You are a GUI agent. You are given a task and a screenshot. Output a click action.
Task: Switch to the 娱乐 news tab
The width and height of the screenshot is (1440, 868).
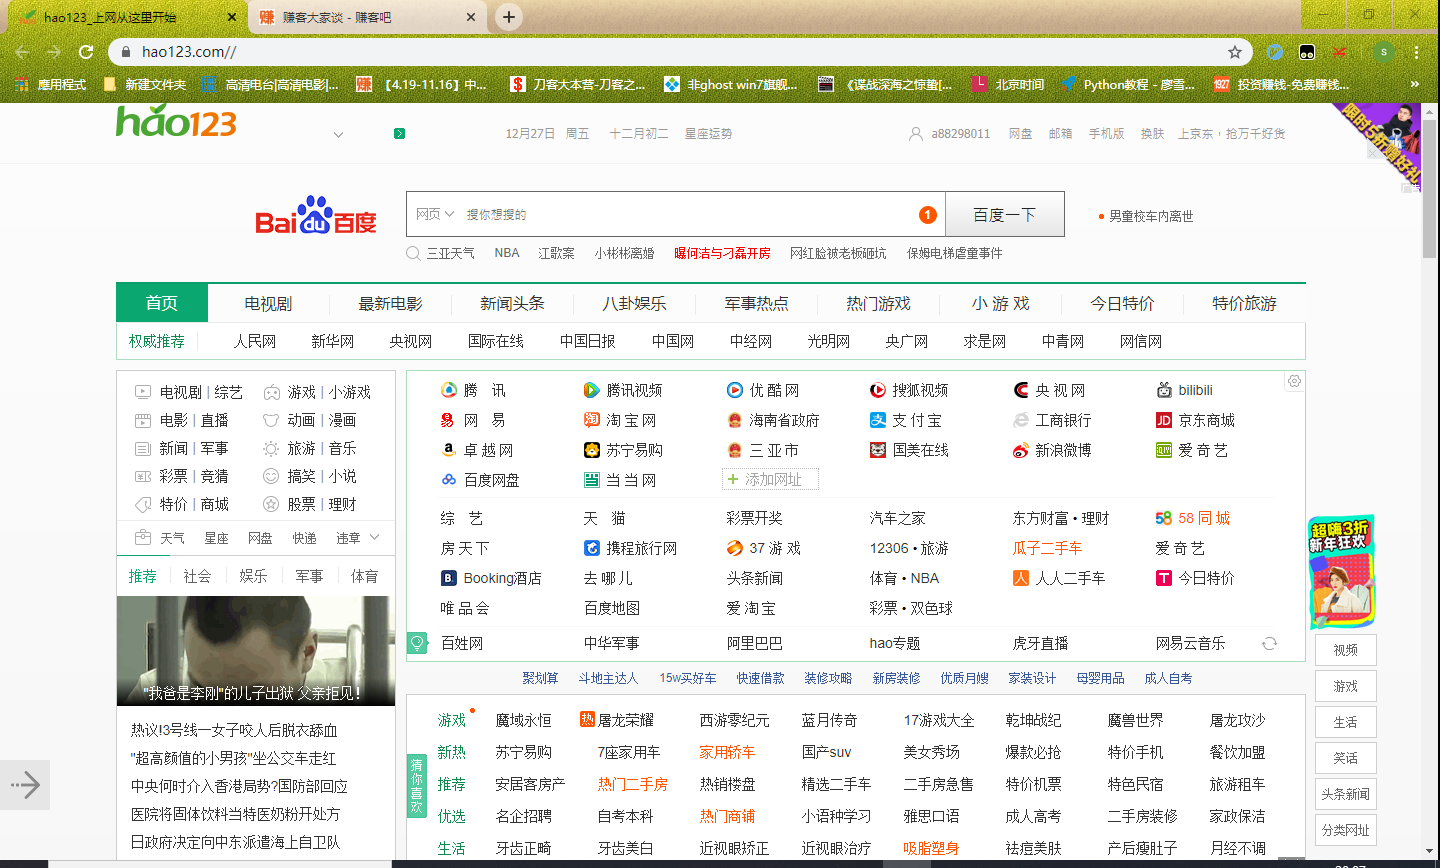[x=253, y=576]
